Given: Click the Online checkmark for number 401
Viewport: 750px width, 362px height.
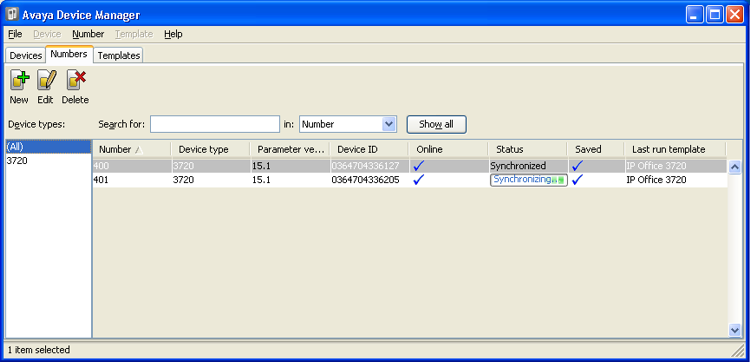Looking at the screenshot, I should coord(419,180).
